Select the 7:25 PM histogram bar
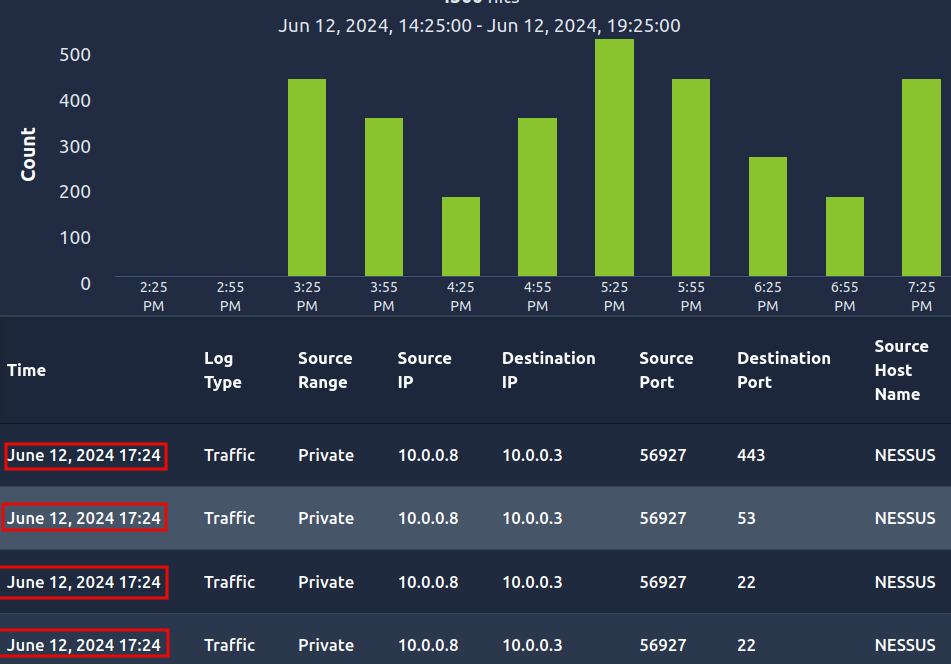The image size is (951, 664). 921,177
